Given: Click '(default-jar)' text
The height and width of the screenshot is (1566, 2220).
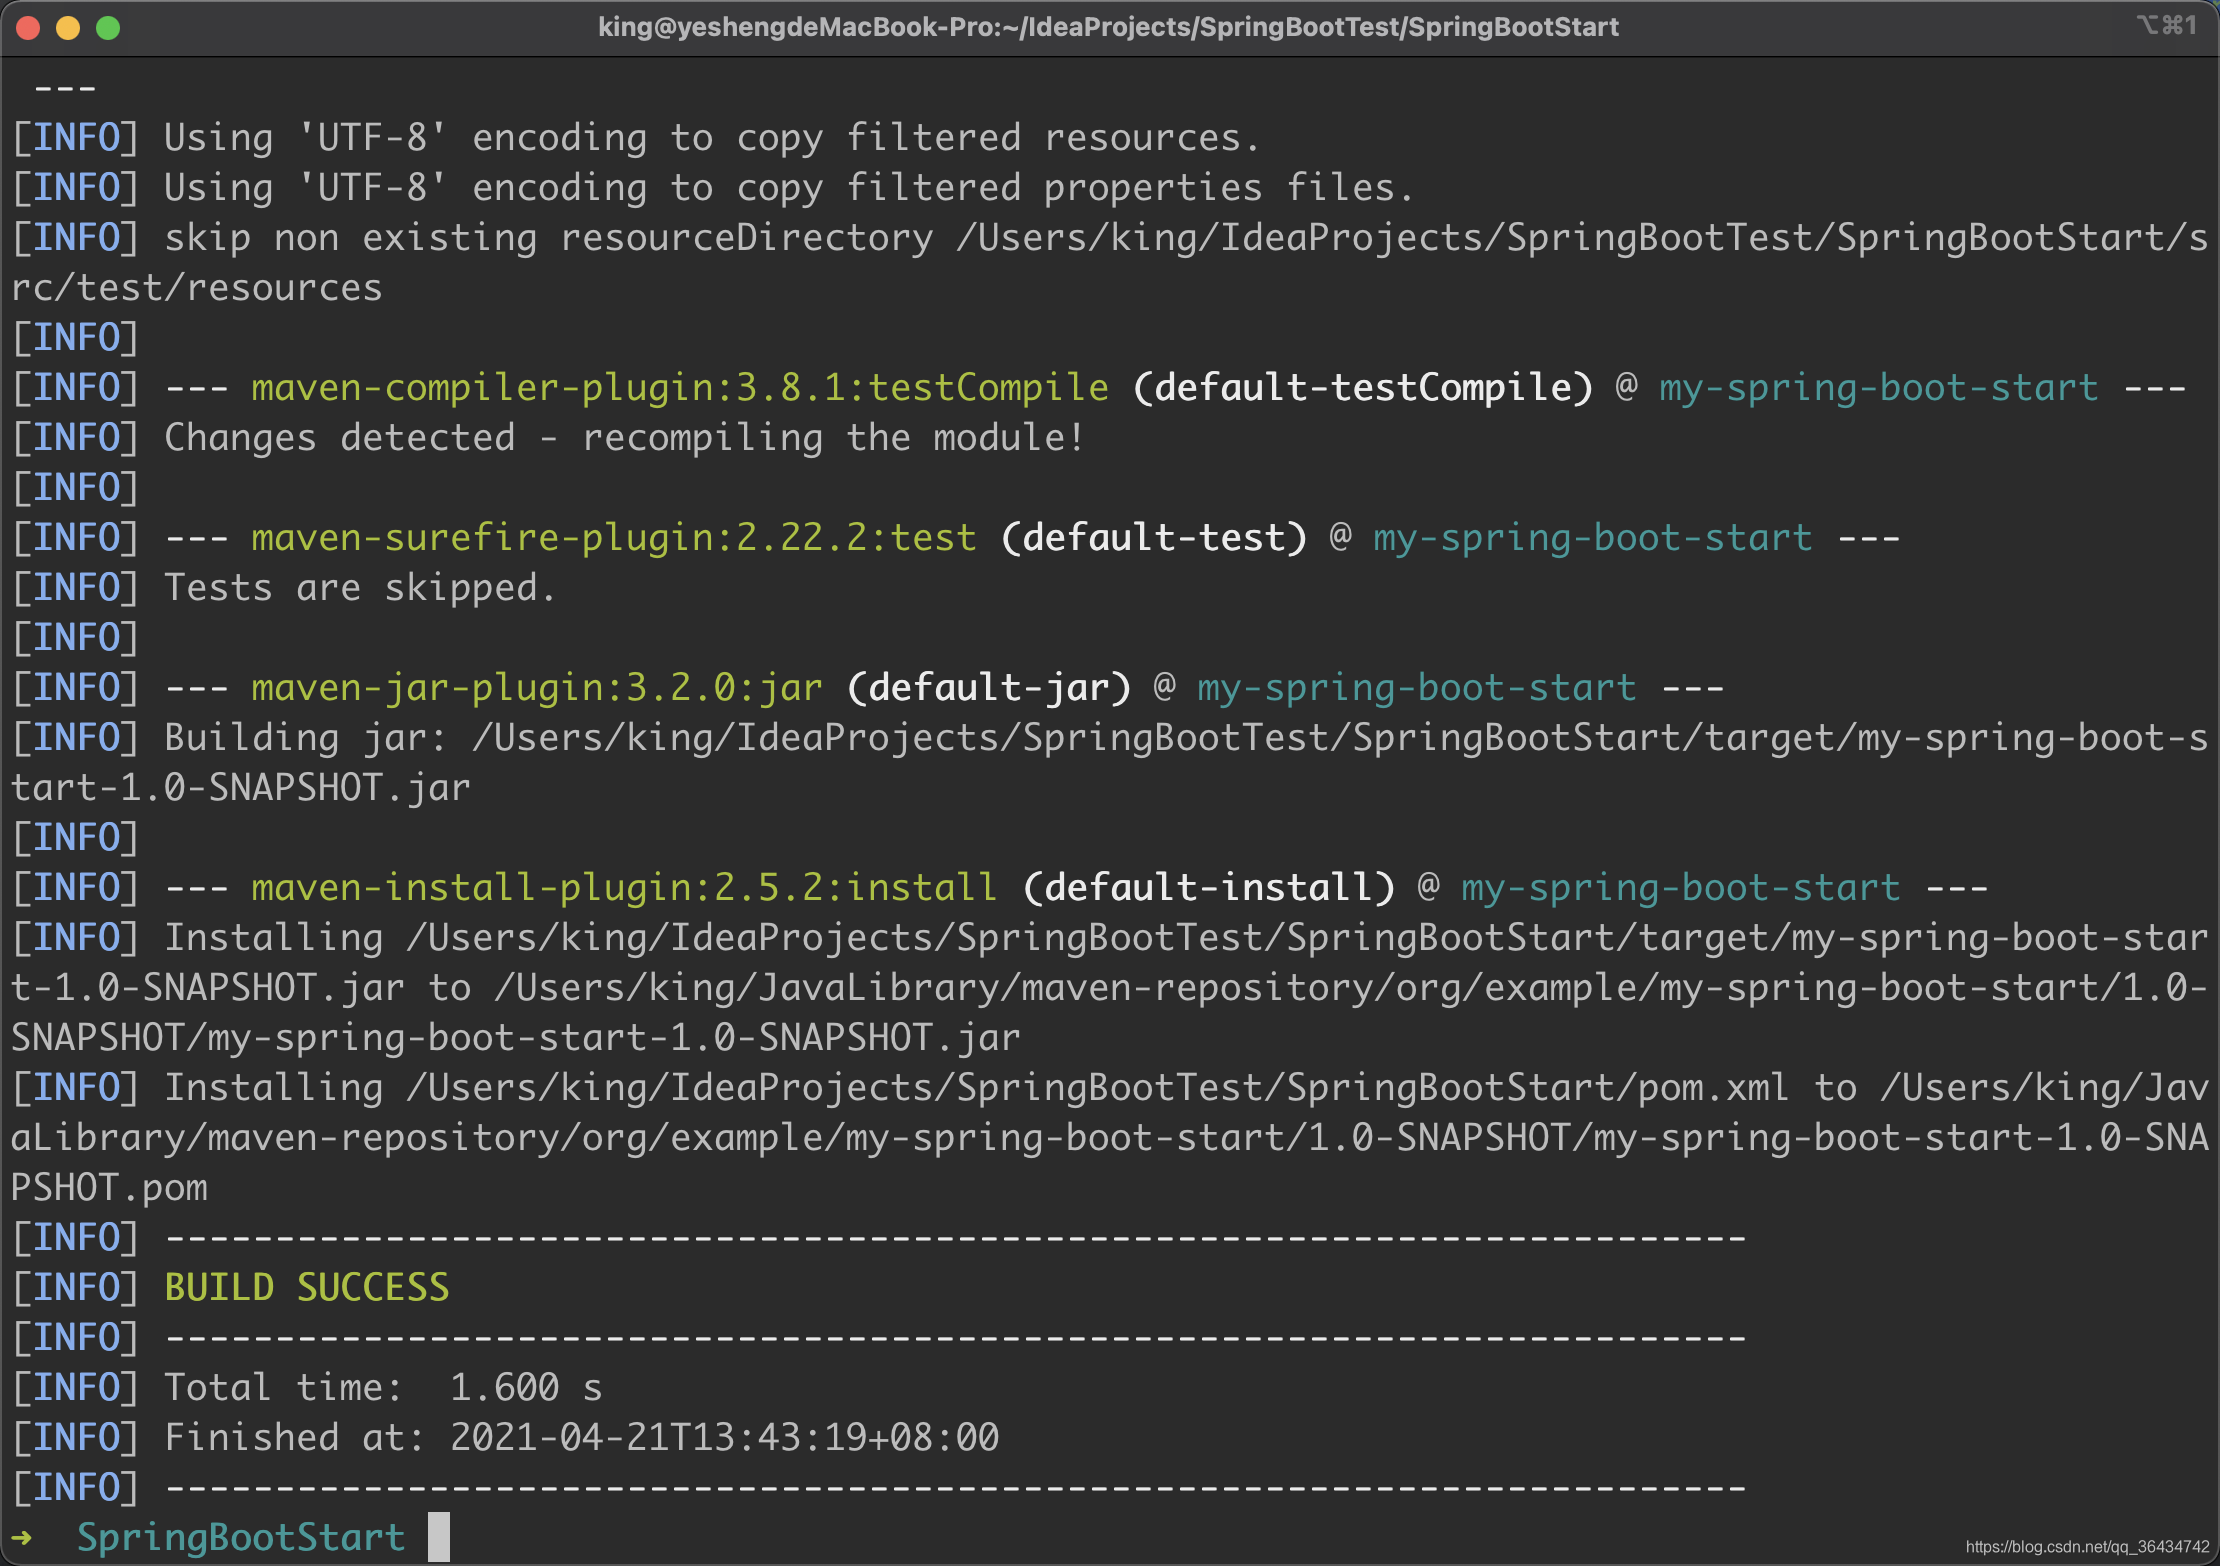Looking at the screenshot, I should pos(988,687).
